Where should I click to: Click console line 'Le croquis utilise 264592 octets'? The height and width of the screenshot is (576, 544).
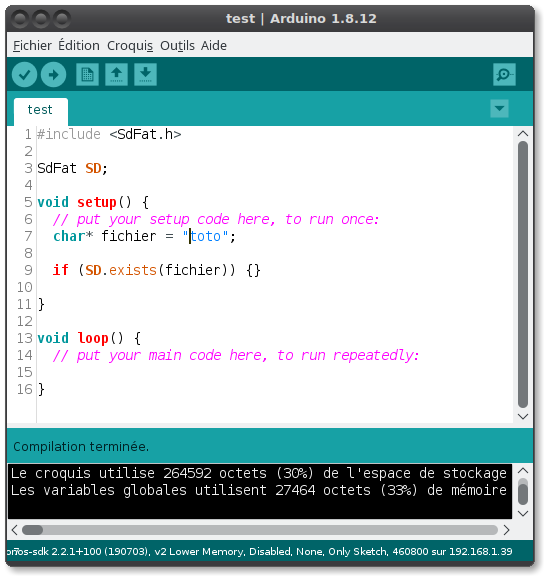click(258, 473)
